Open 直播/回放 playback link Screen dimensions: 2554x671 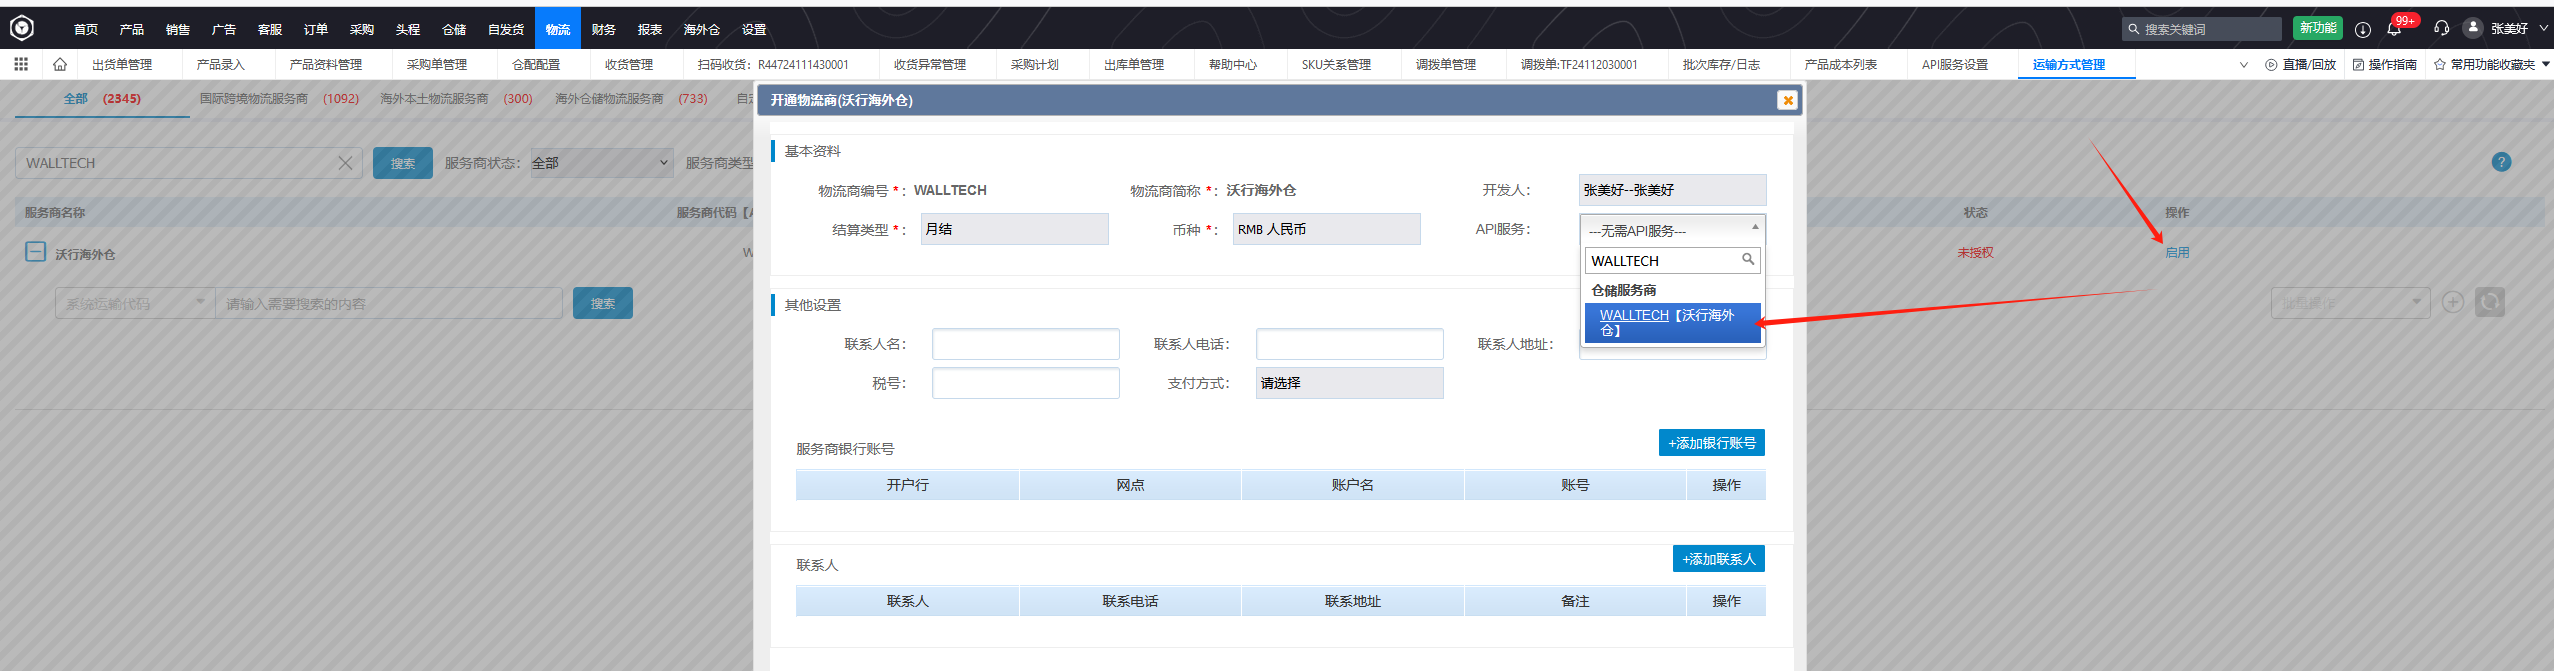click(2302, 64)
